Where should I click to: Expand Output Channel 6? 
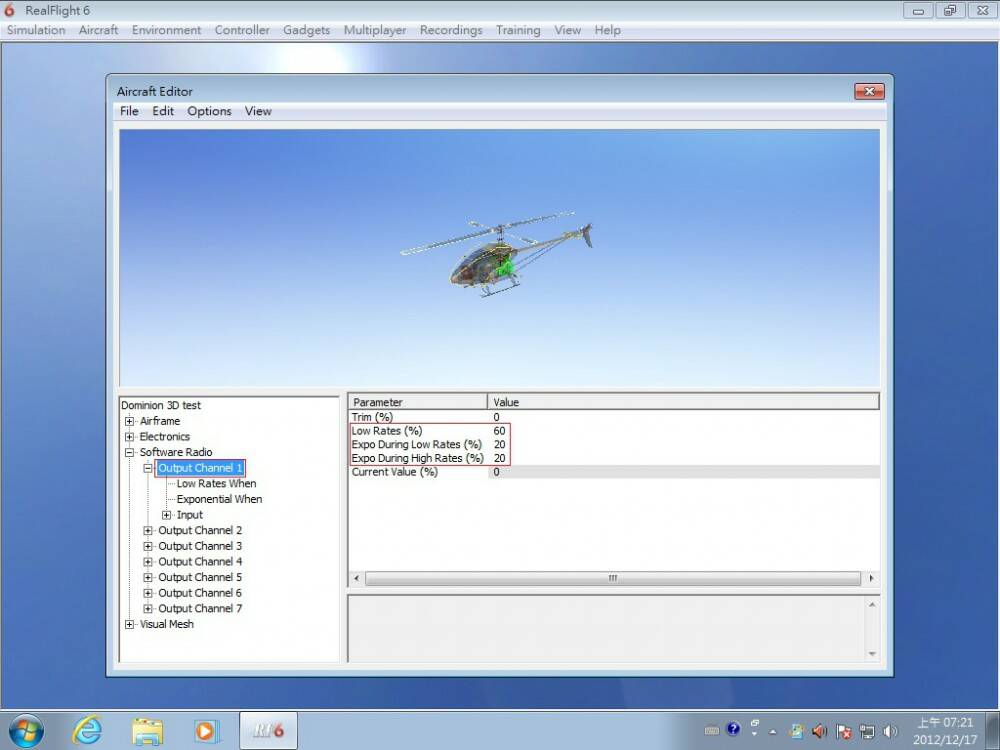point(148,593)
